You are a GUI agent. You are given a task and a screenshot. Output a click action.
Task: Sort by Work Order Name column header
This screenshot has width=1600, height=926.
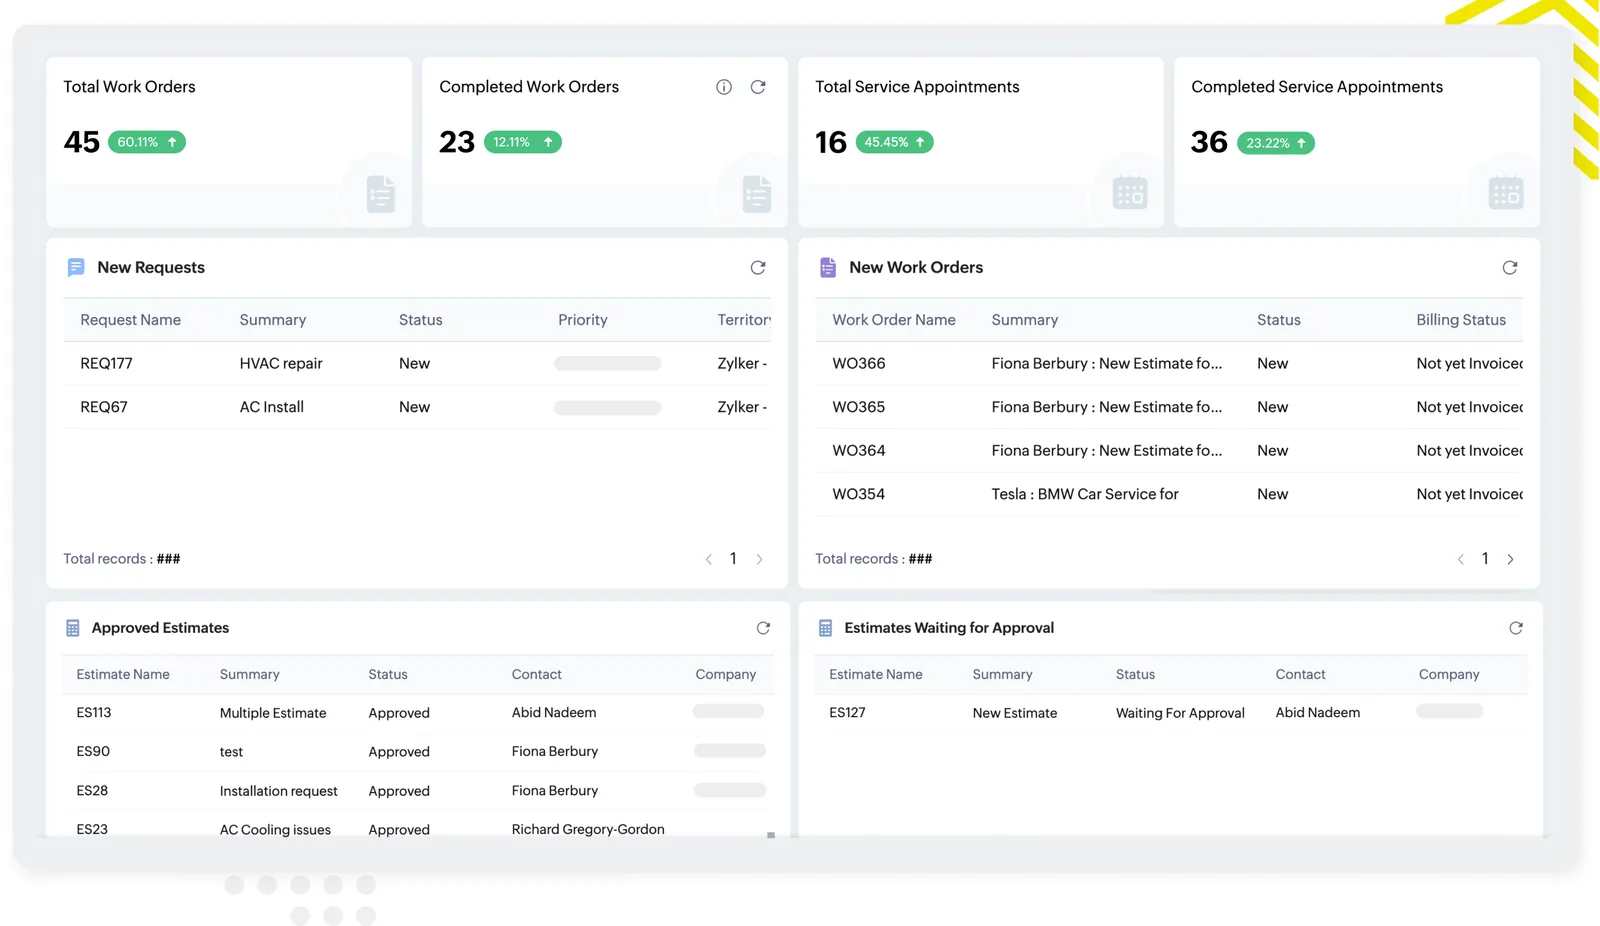point(894,320)
